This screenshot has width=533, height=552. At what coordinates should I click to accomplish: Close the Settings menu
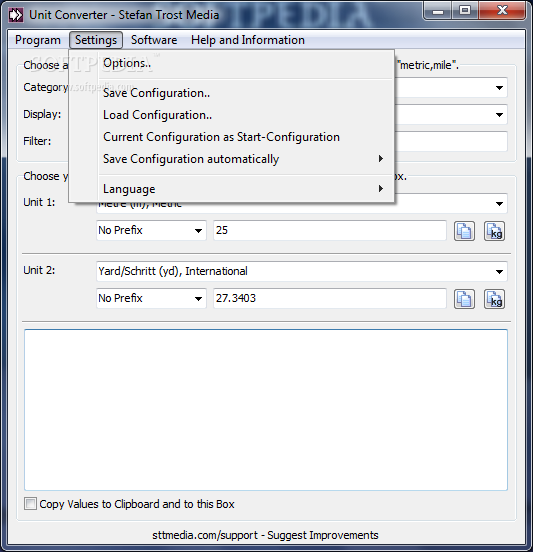pos(96,40)
